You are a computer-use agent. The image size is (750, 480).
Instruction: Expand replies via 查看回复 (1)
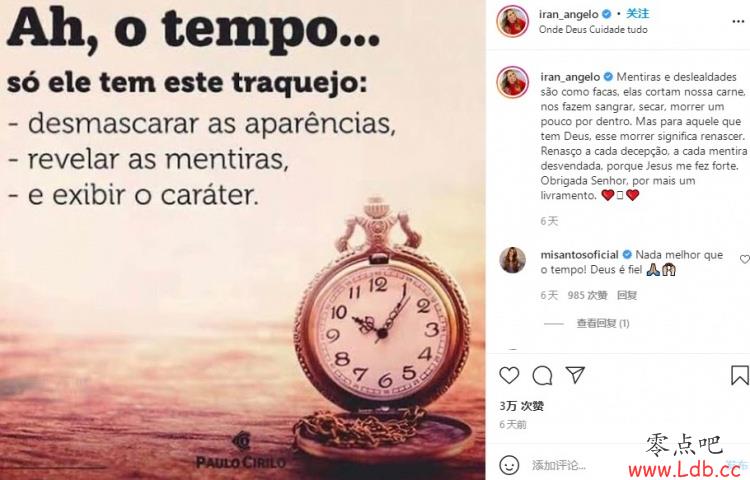point(603,324)
